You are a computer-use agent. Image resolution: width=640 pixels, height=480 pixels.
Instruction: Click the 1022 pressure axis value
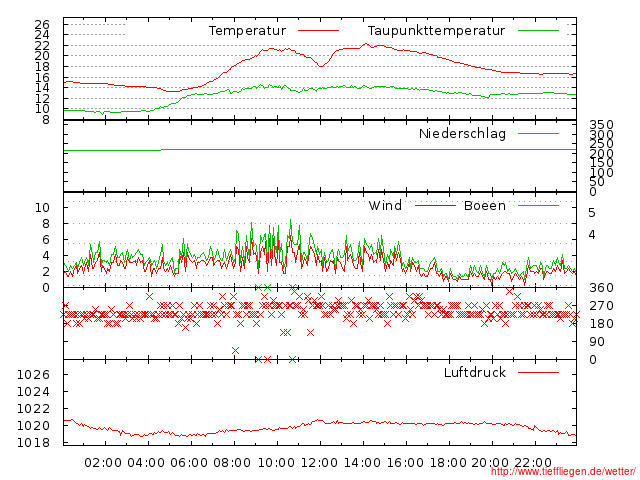point(33,409)
